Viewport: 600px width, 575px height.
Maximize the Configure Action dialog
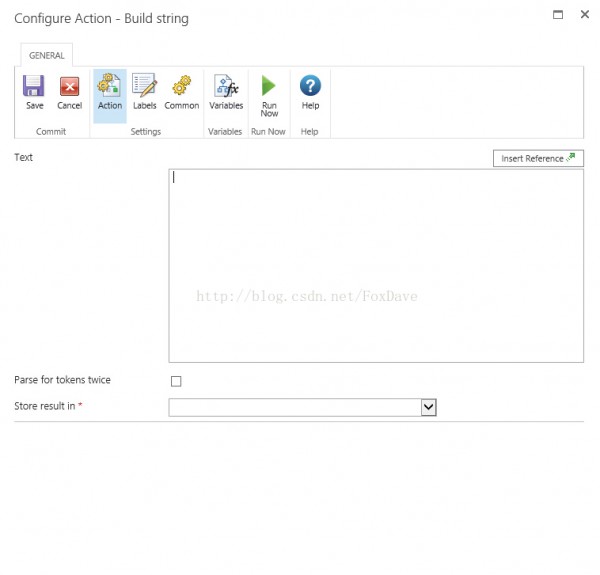click(x=558, y=15)
